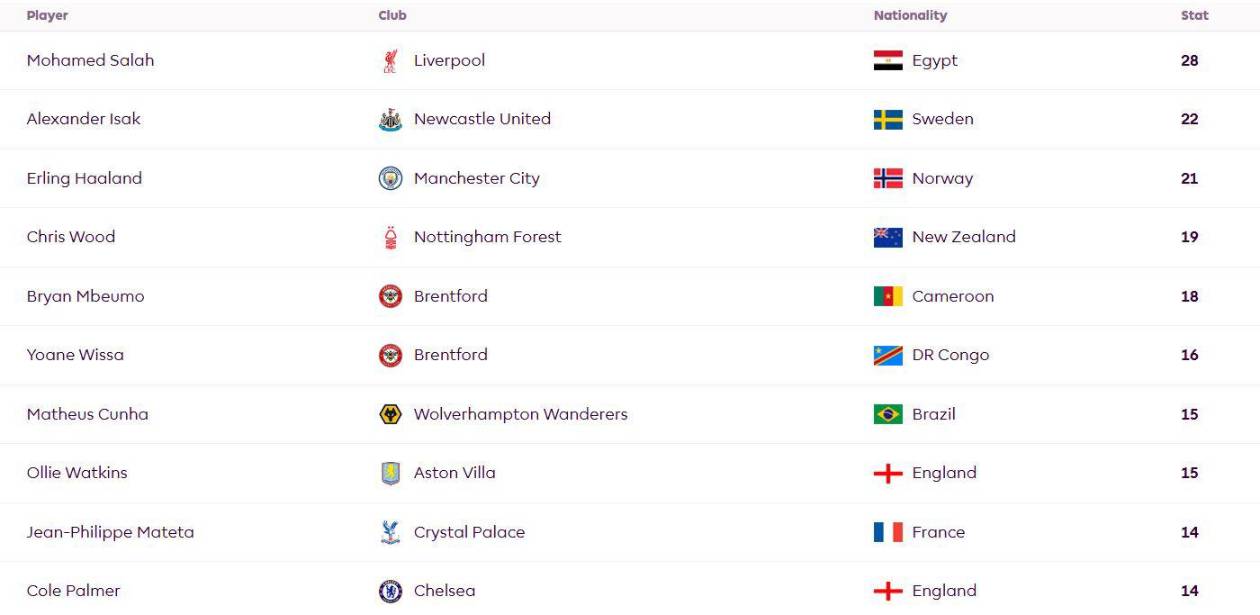Click the Chelsea club badge icon

[x=390, y=591]
